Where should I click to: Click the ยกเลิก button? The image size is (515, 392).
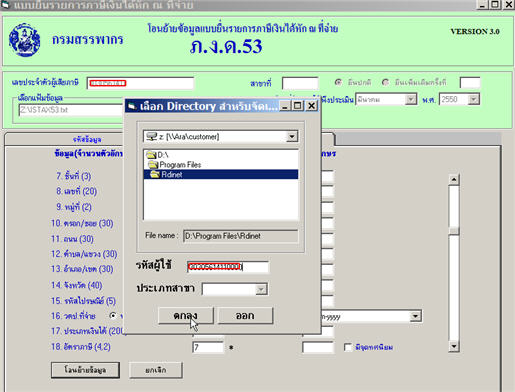[x=156, y=370]
